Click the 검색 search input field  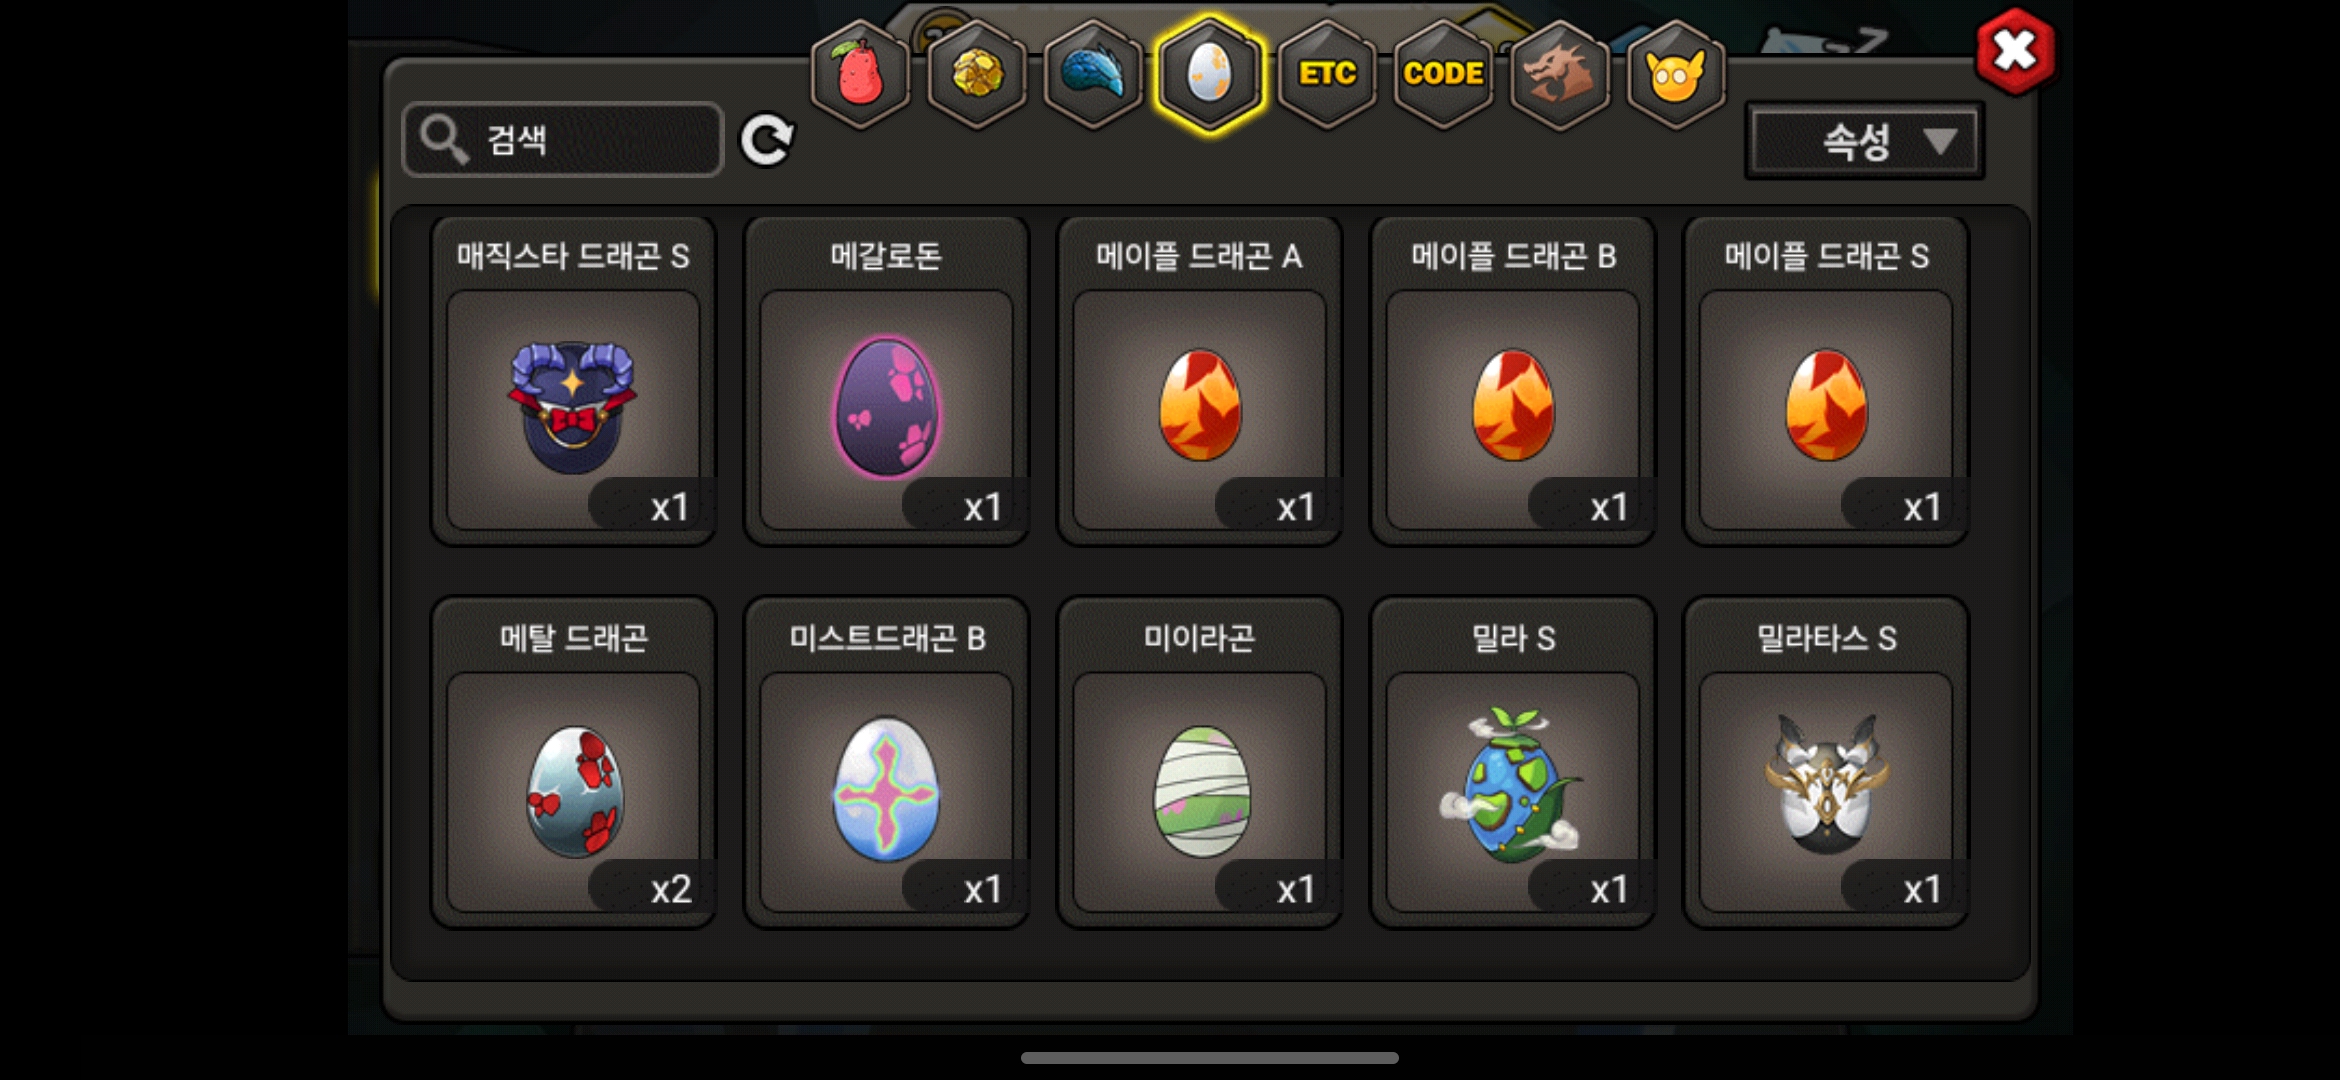click(x=562, y=140)
